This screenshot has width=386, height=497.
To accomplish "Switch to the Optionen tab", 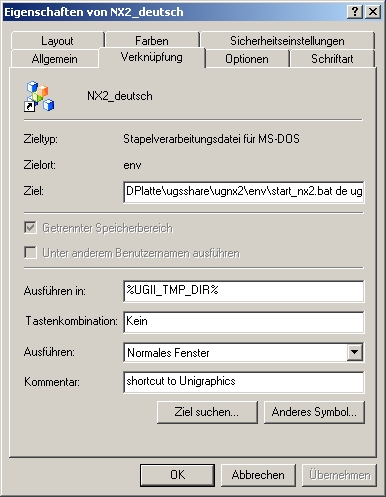I will (x=247, y=59).
